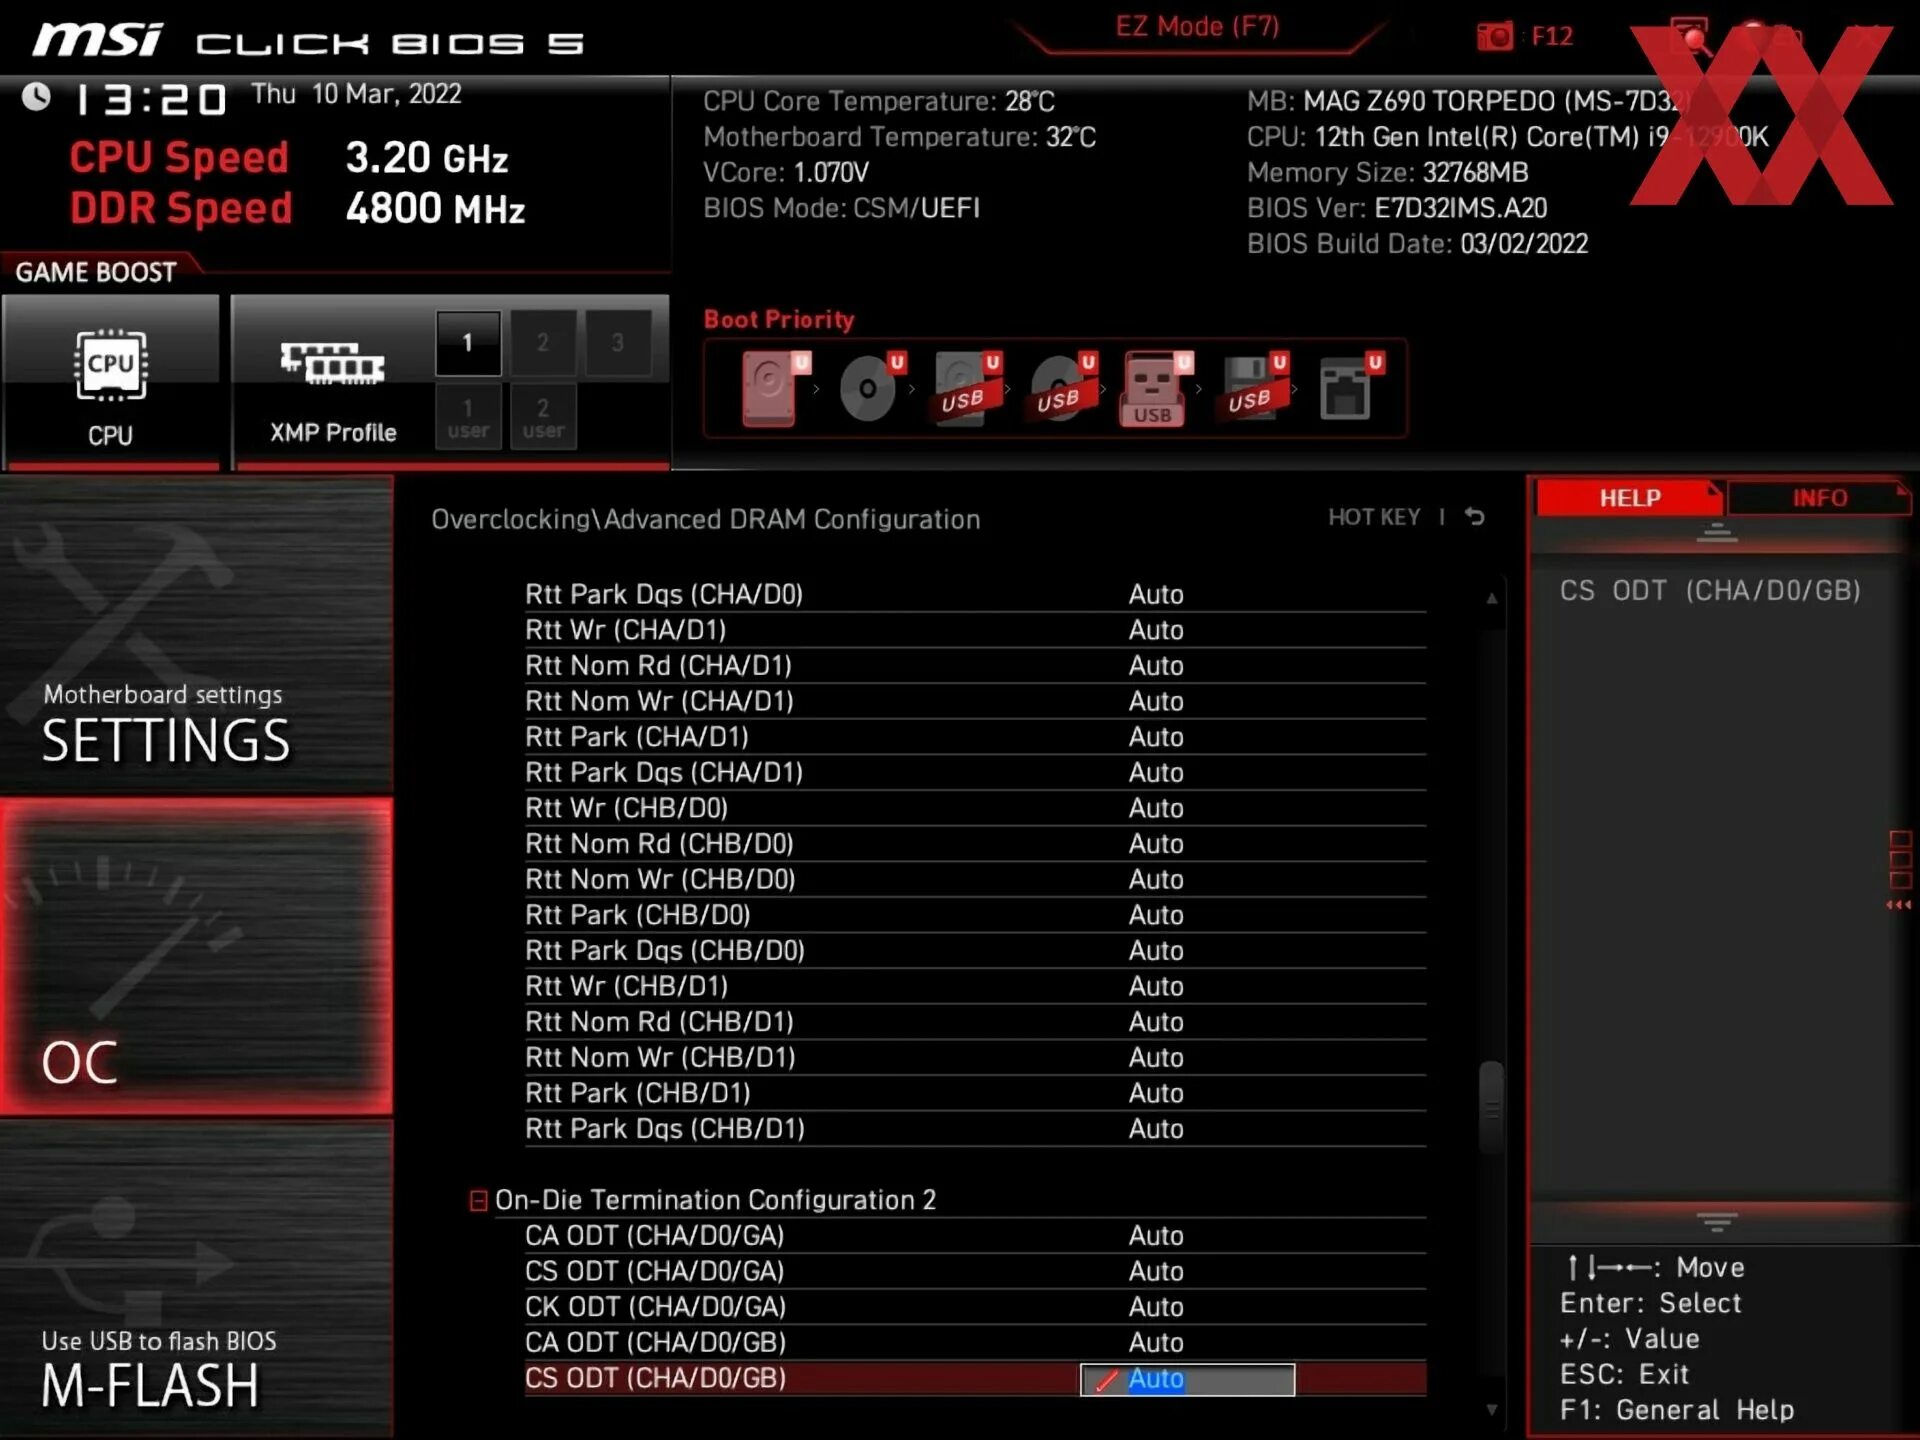Click the network boot device icon
This screenshot has width=1920, height=1440.
[x=1346, y=388]
